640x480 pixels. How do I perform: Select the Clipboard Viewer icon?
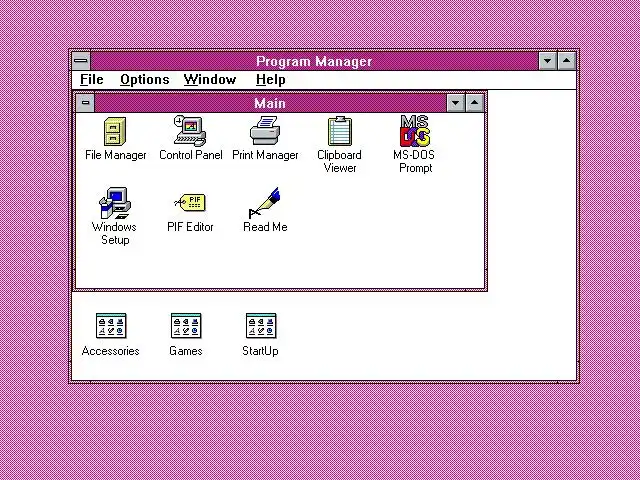(x=340, y=131)
